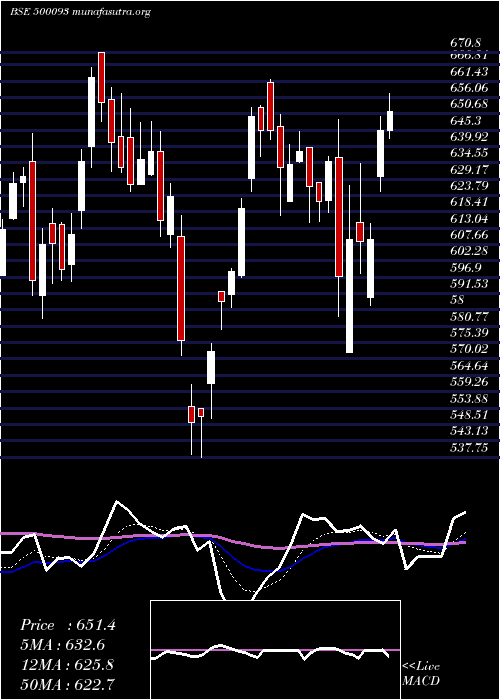Image resolution: width=500 pixels, height=700 pixels.
Task: Click the 670.8 price axis label
Action: click(466, 43)
